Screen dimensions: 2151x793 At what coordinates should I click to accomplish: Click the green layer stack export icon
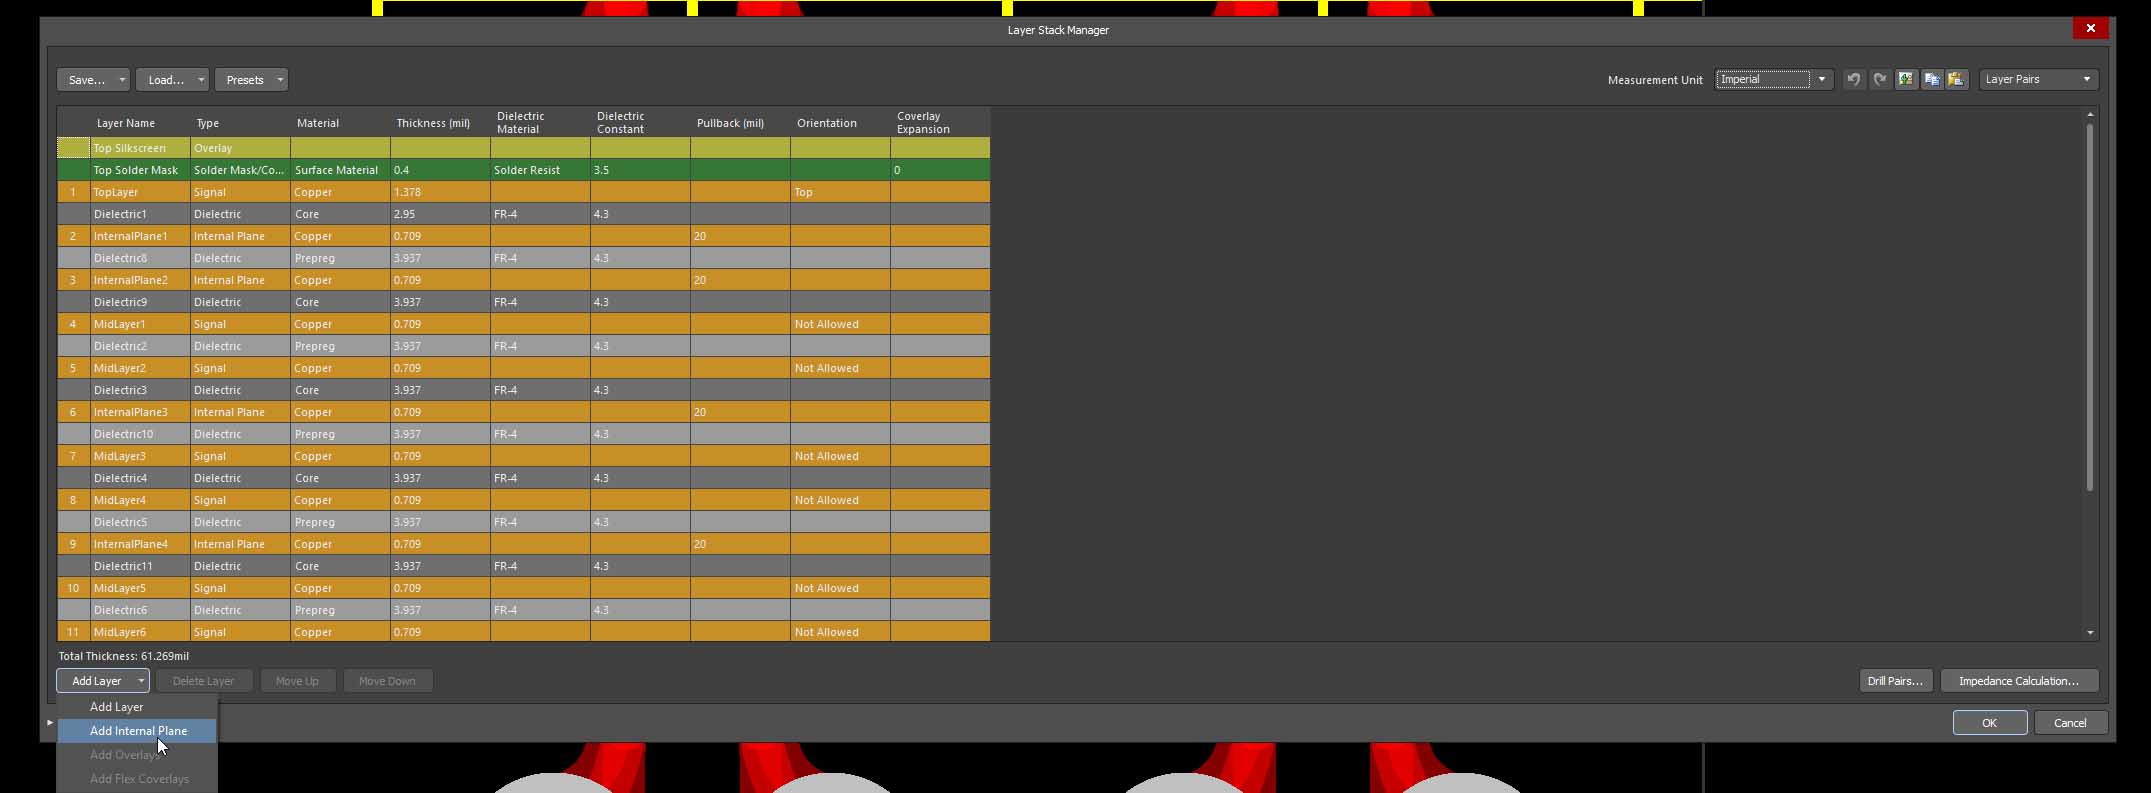point(1906,80)
